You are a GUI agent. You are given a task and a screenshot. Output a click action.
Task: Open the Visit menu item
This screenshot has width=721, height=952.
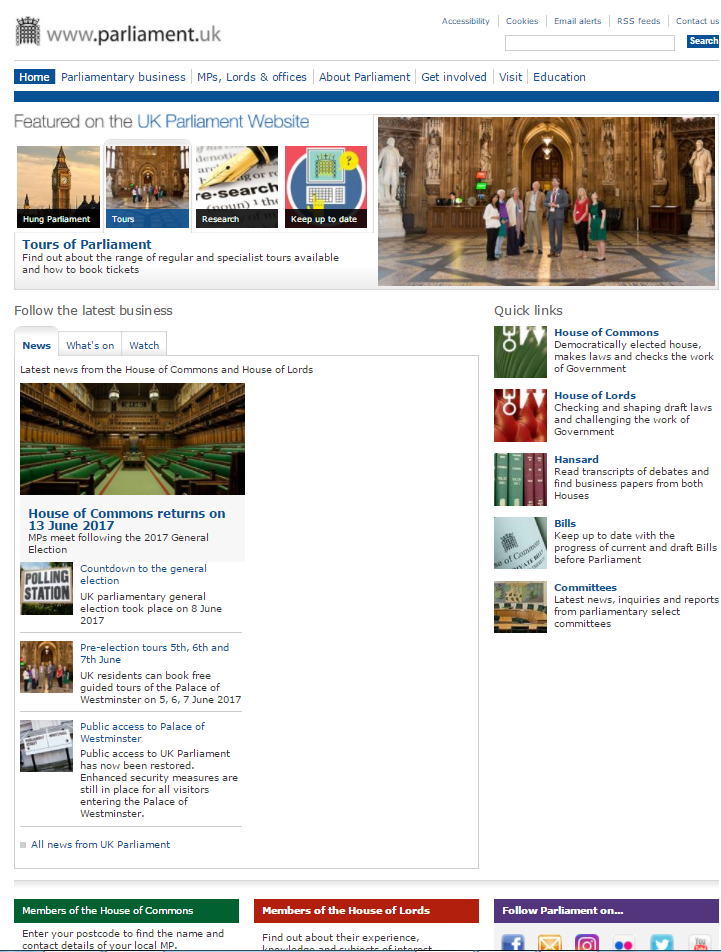tap(510, 77)
